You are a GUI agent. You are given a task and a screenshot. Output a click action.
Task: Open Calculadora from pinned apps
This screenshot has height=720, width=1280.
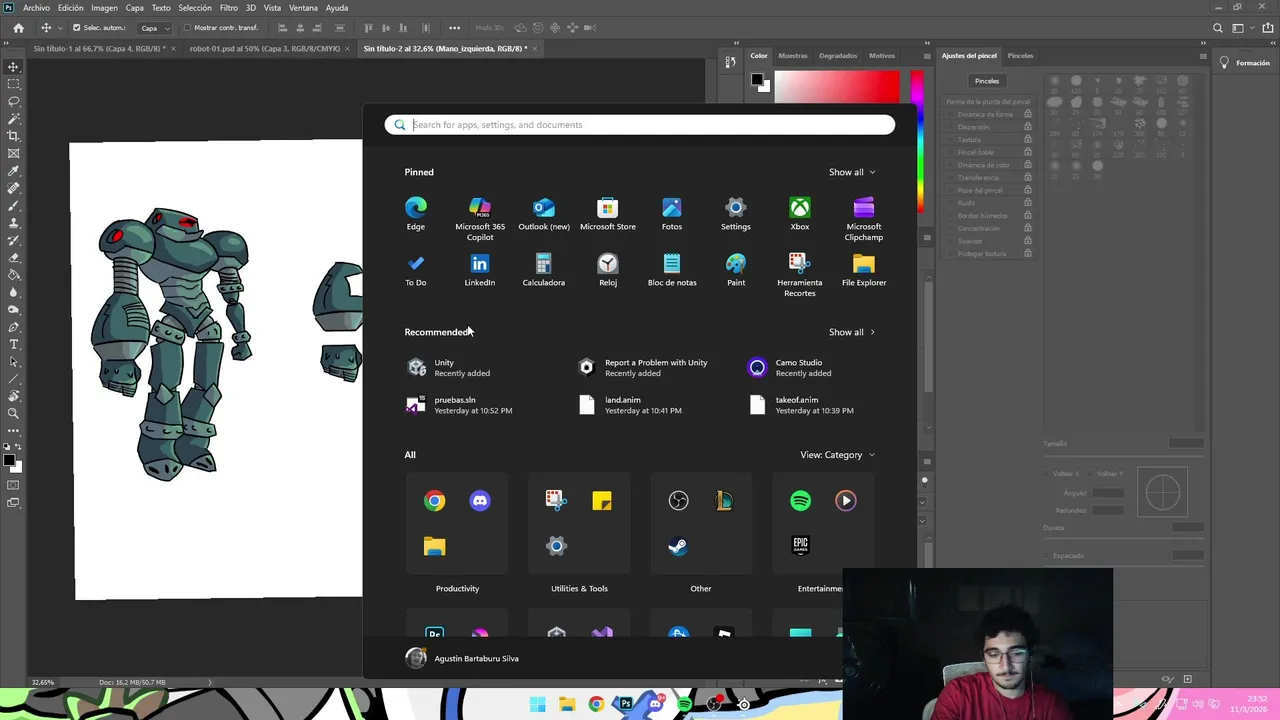544,270
